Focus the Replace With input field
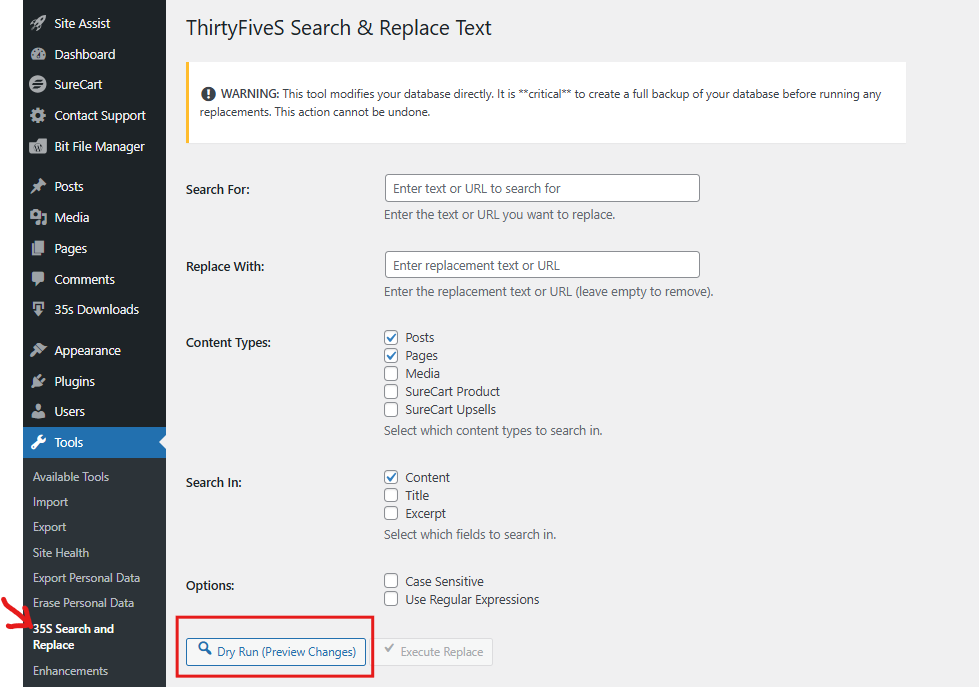Viewport: 979px width, 687px height. tap(541, 265)
